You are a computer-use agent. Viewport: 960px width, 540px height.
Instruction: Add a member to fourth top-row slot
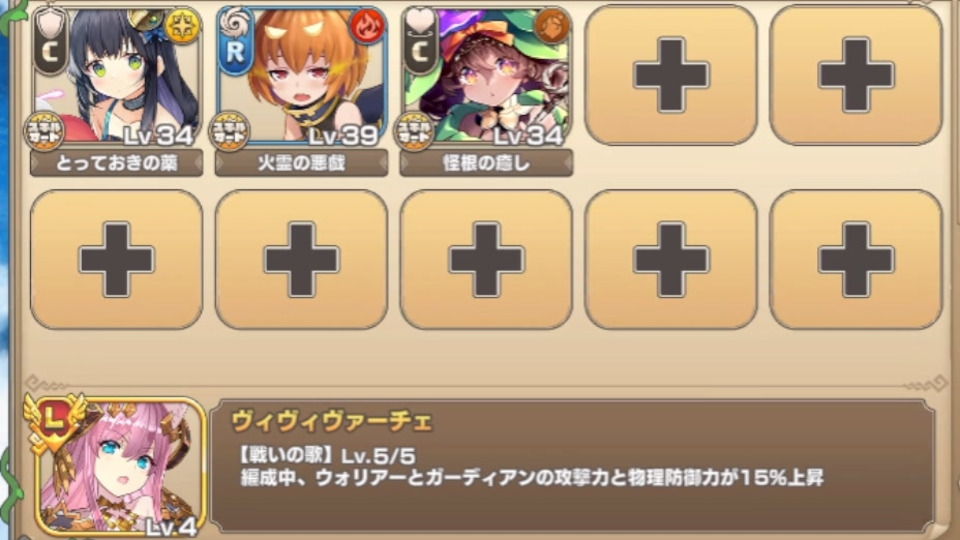(x=671, y=75)
